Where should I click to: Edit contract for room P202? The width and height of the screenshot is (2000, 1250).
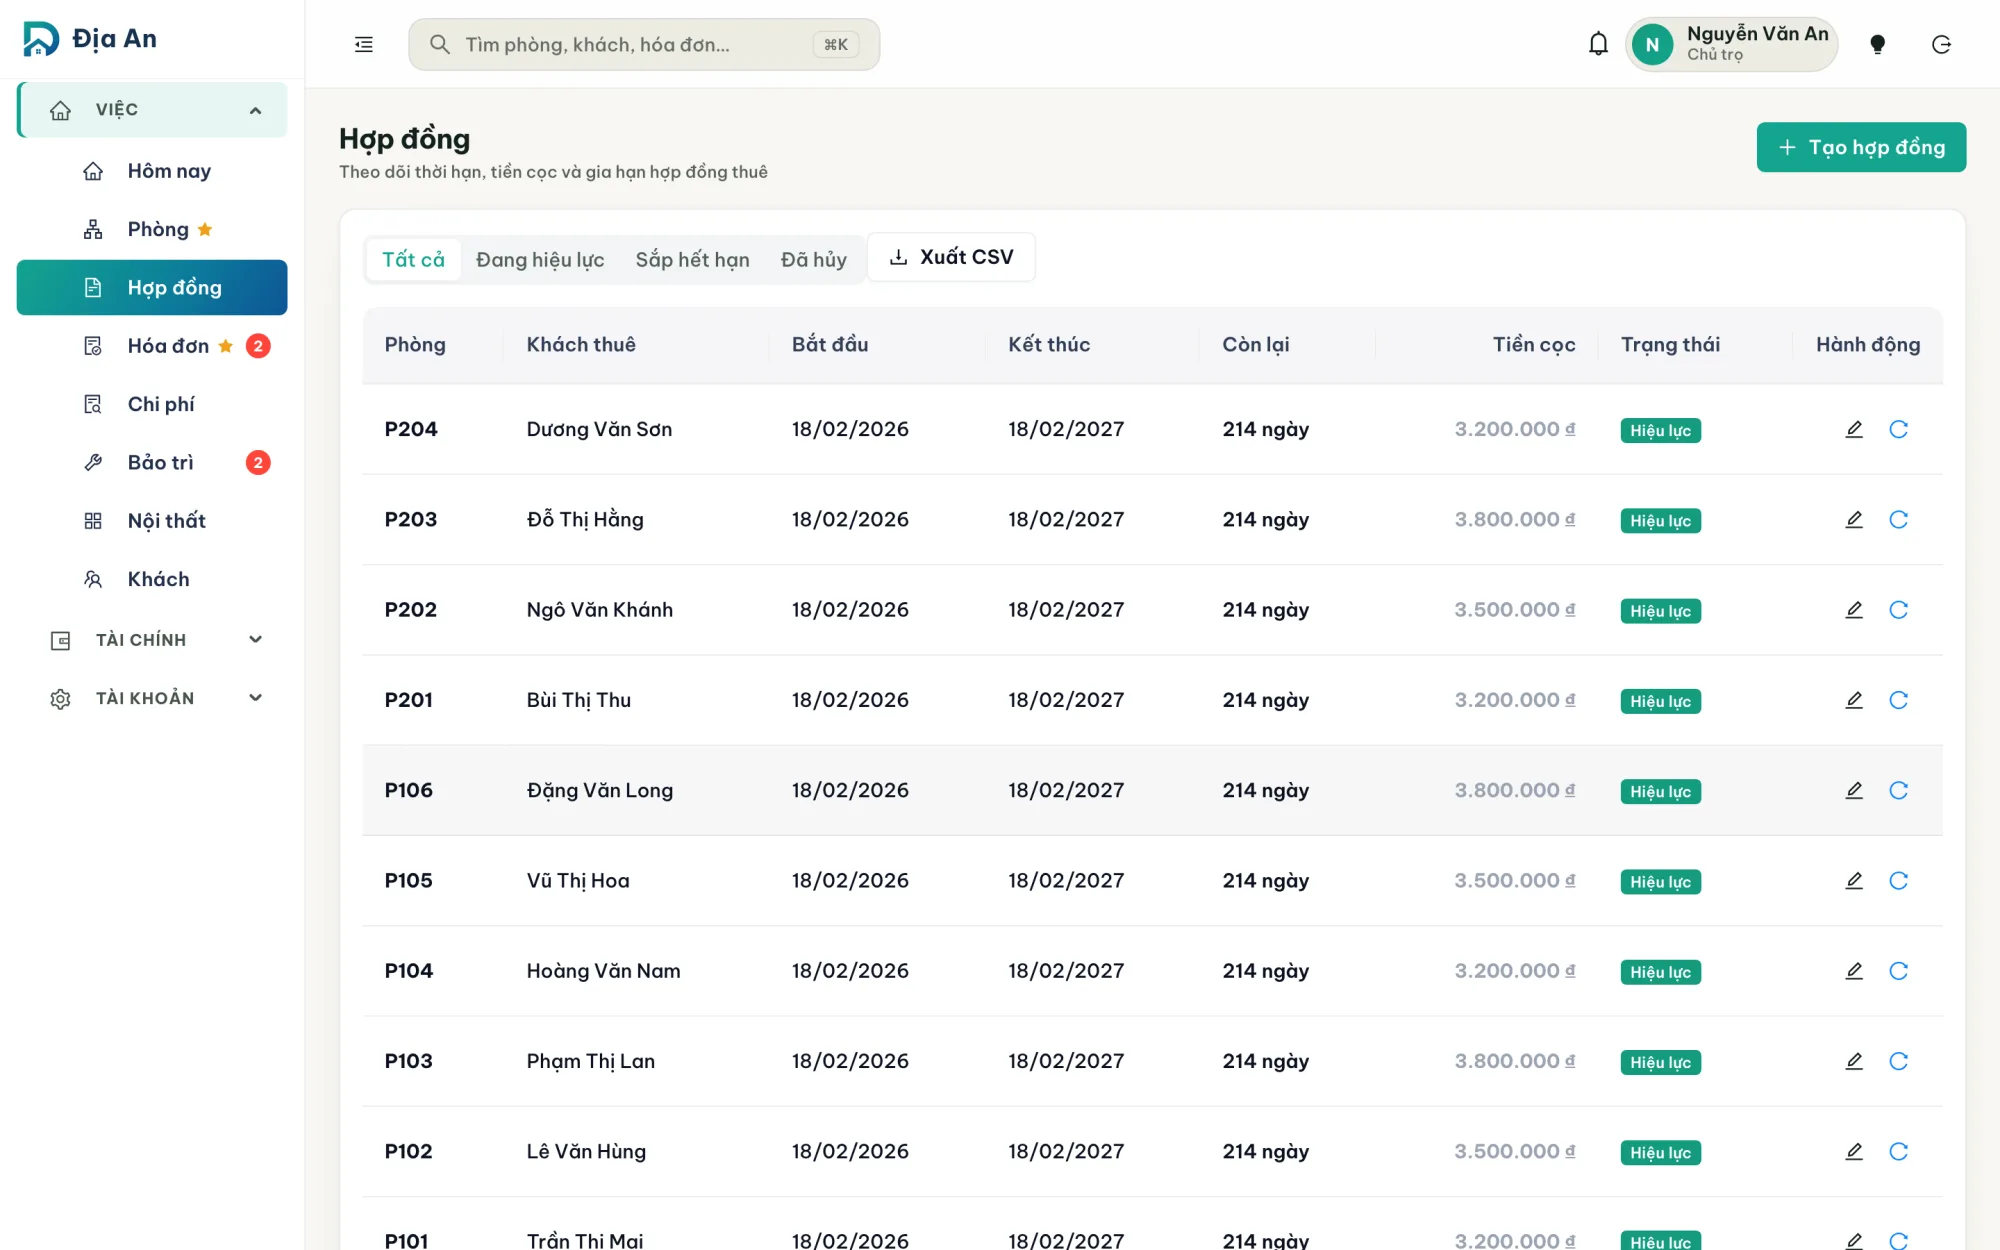pos(1854,610)
